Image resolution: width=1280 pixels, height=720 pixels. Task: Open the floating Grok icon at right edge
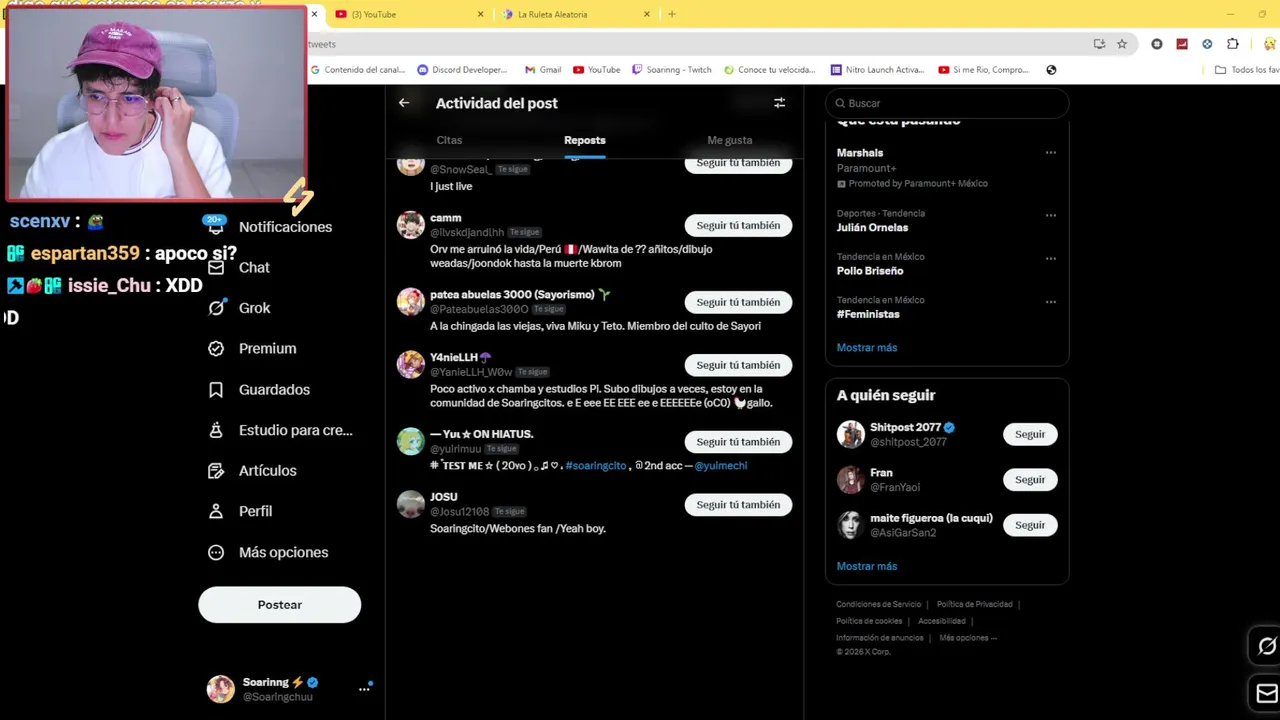(x=1266, y=647)
